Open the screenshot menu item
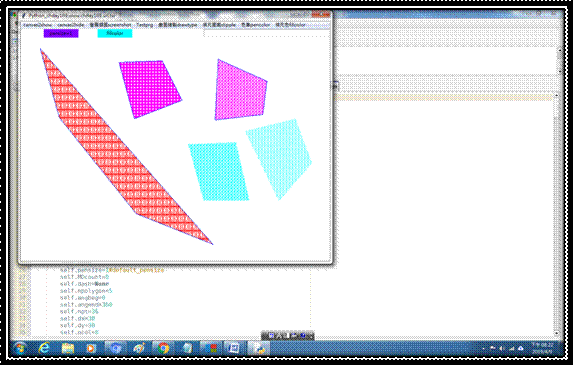The image size is (573, 365). point(110,25)
